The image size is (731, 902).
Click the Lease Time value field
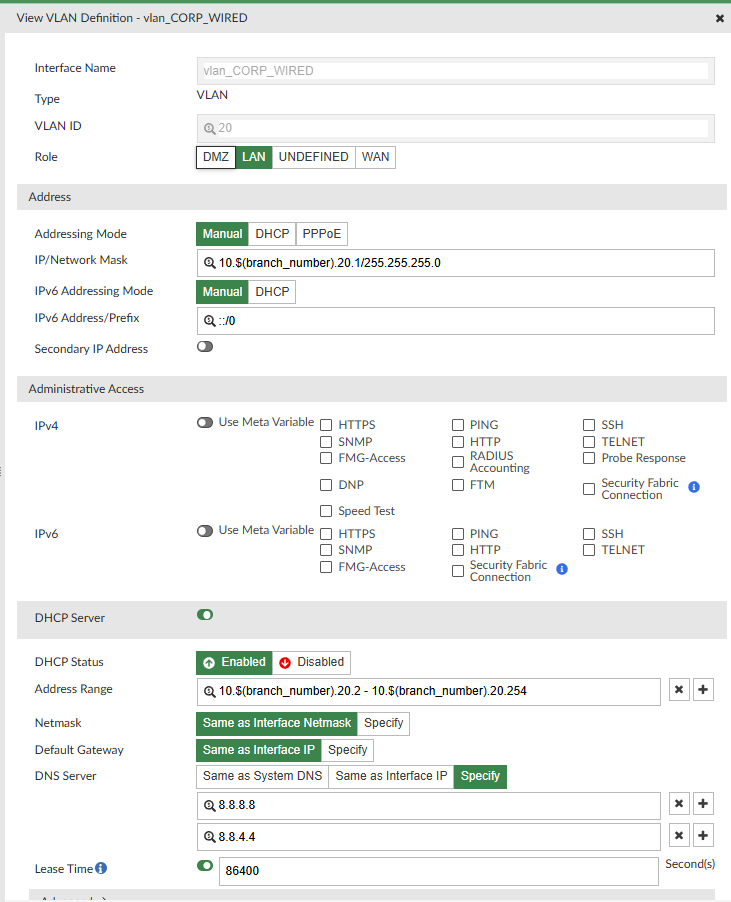[x=438, y=871]
